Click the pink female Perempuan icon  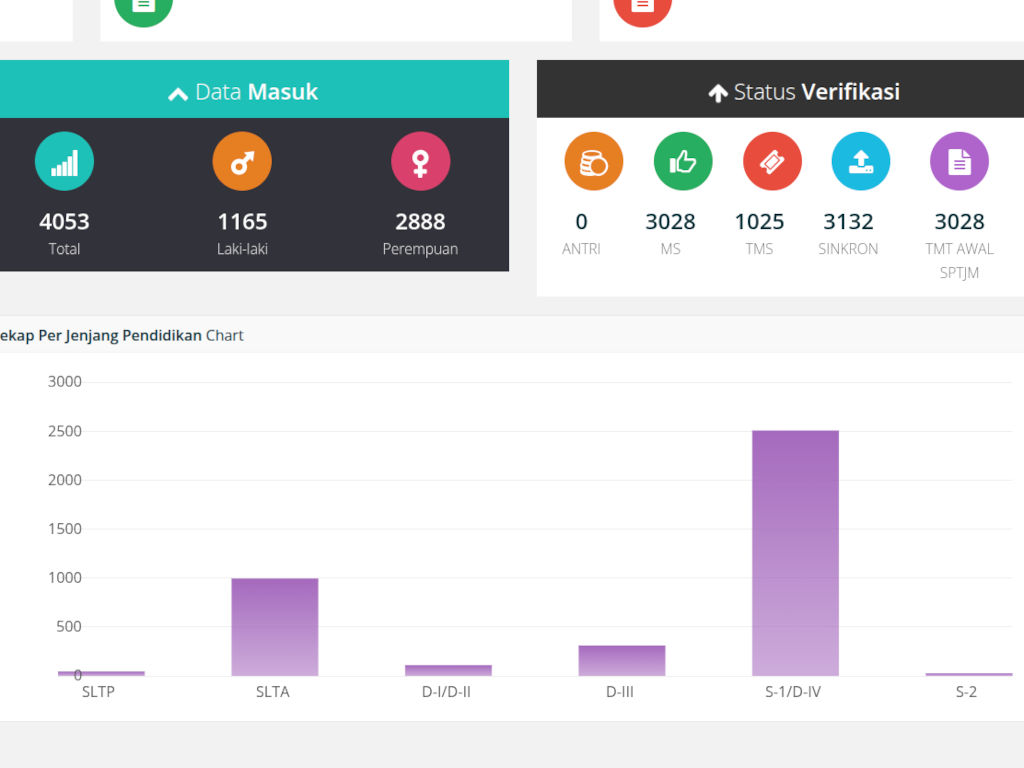pyautogui.click(x=420, y=161)
